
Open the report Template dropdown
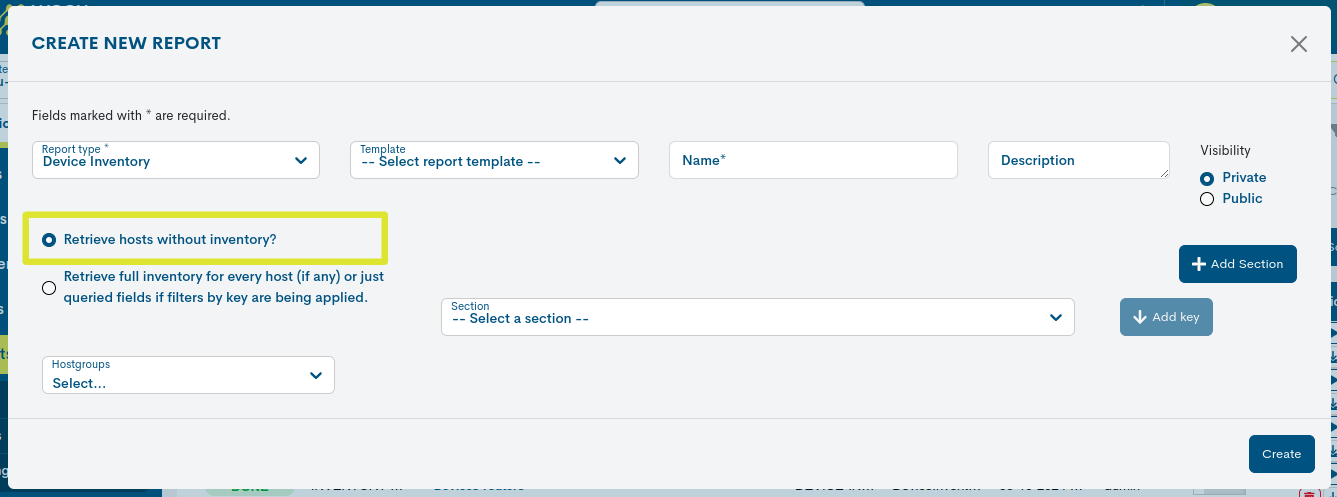click(x=494, y=160)
